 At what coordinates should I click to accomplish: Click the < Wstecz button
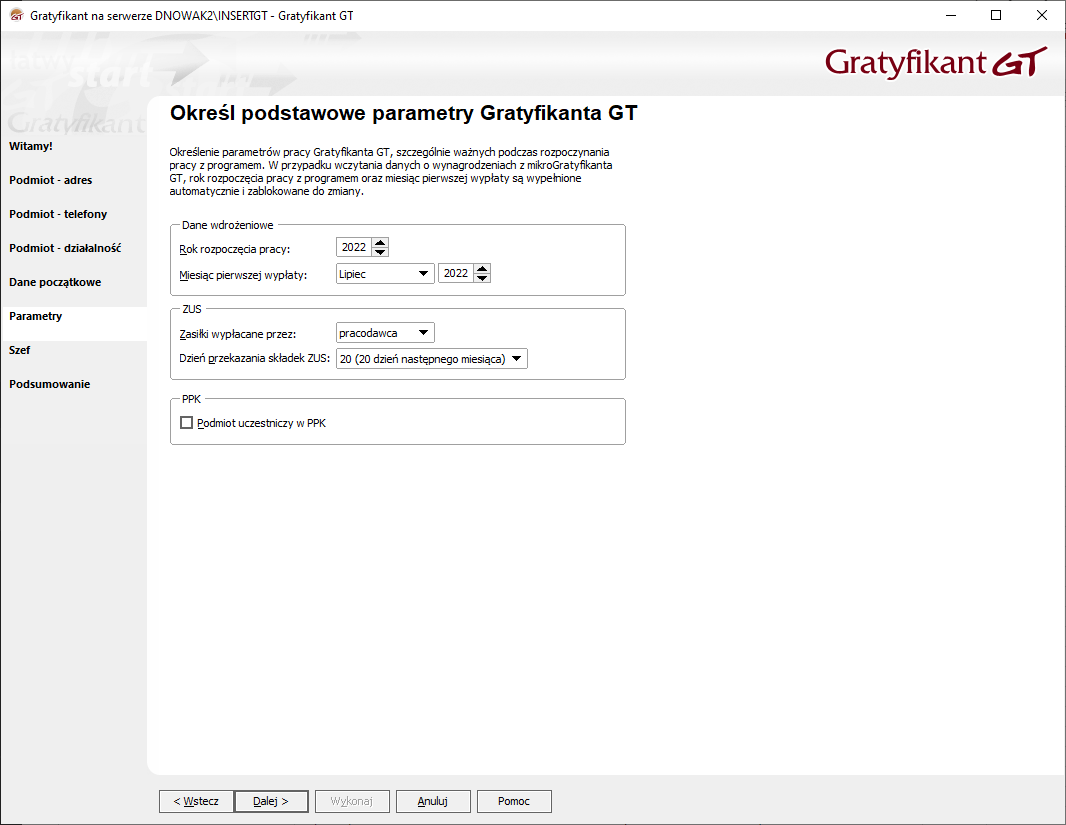196,801
